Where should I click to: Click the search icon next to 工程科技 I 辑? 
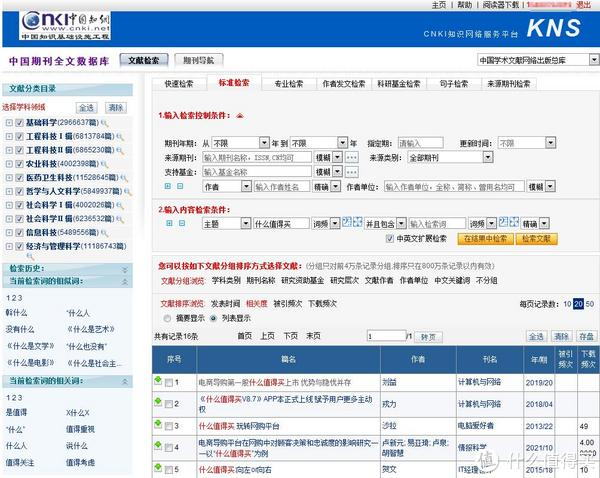tap(120, 137)
